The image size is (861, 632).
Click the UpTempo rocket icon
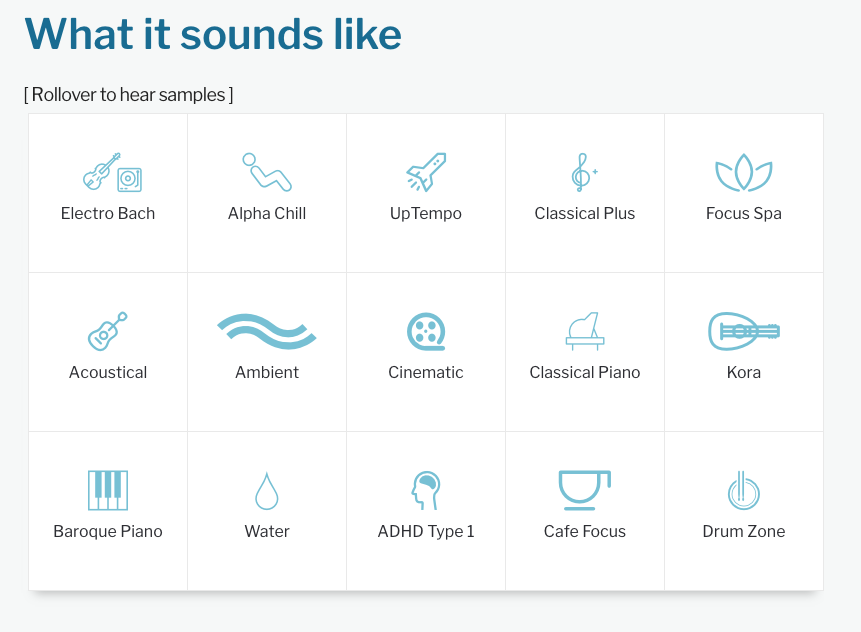click(426, 172)
